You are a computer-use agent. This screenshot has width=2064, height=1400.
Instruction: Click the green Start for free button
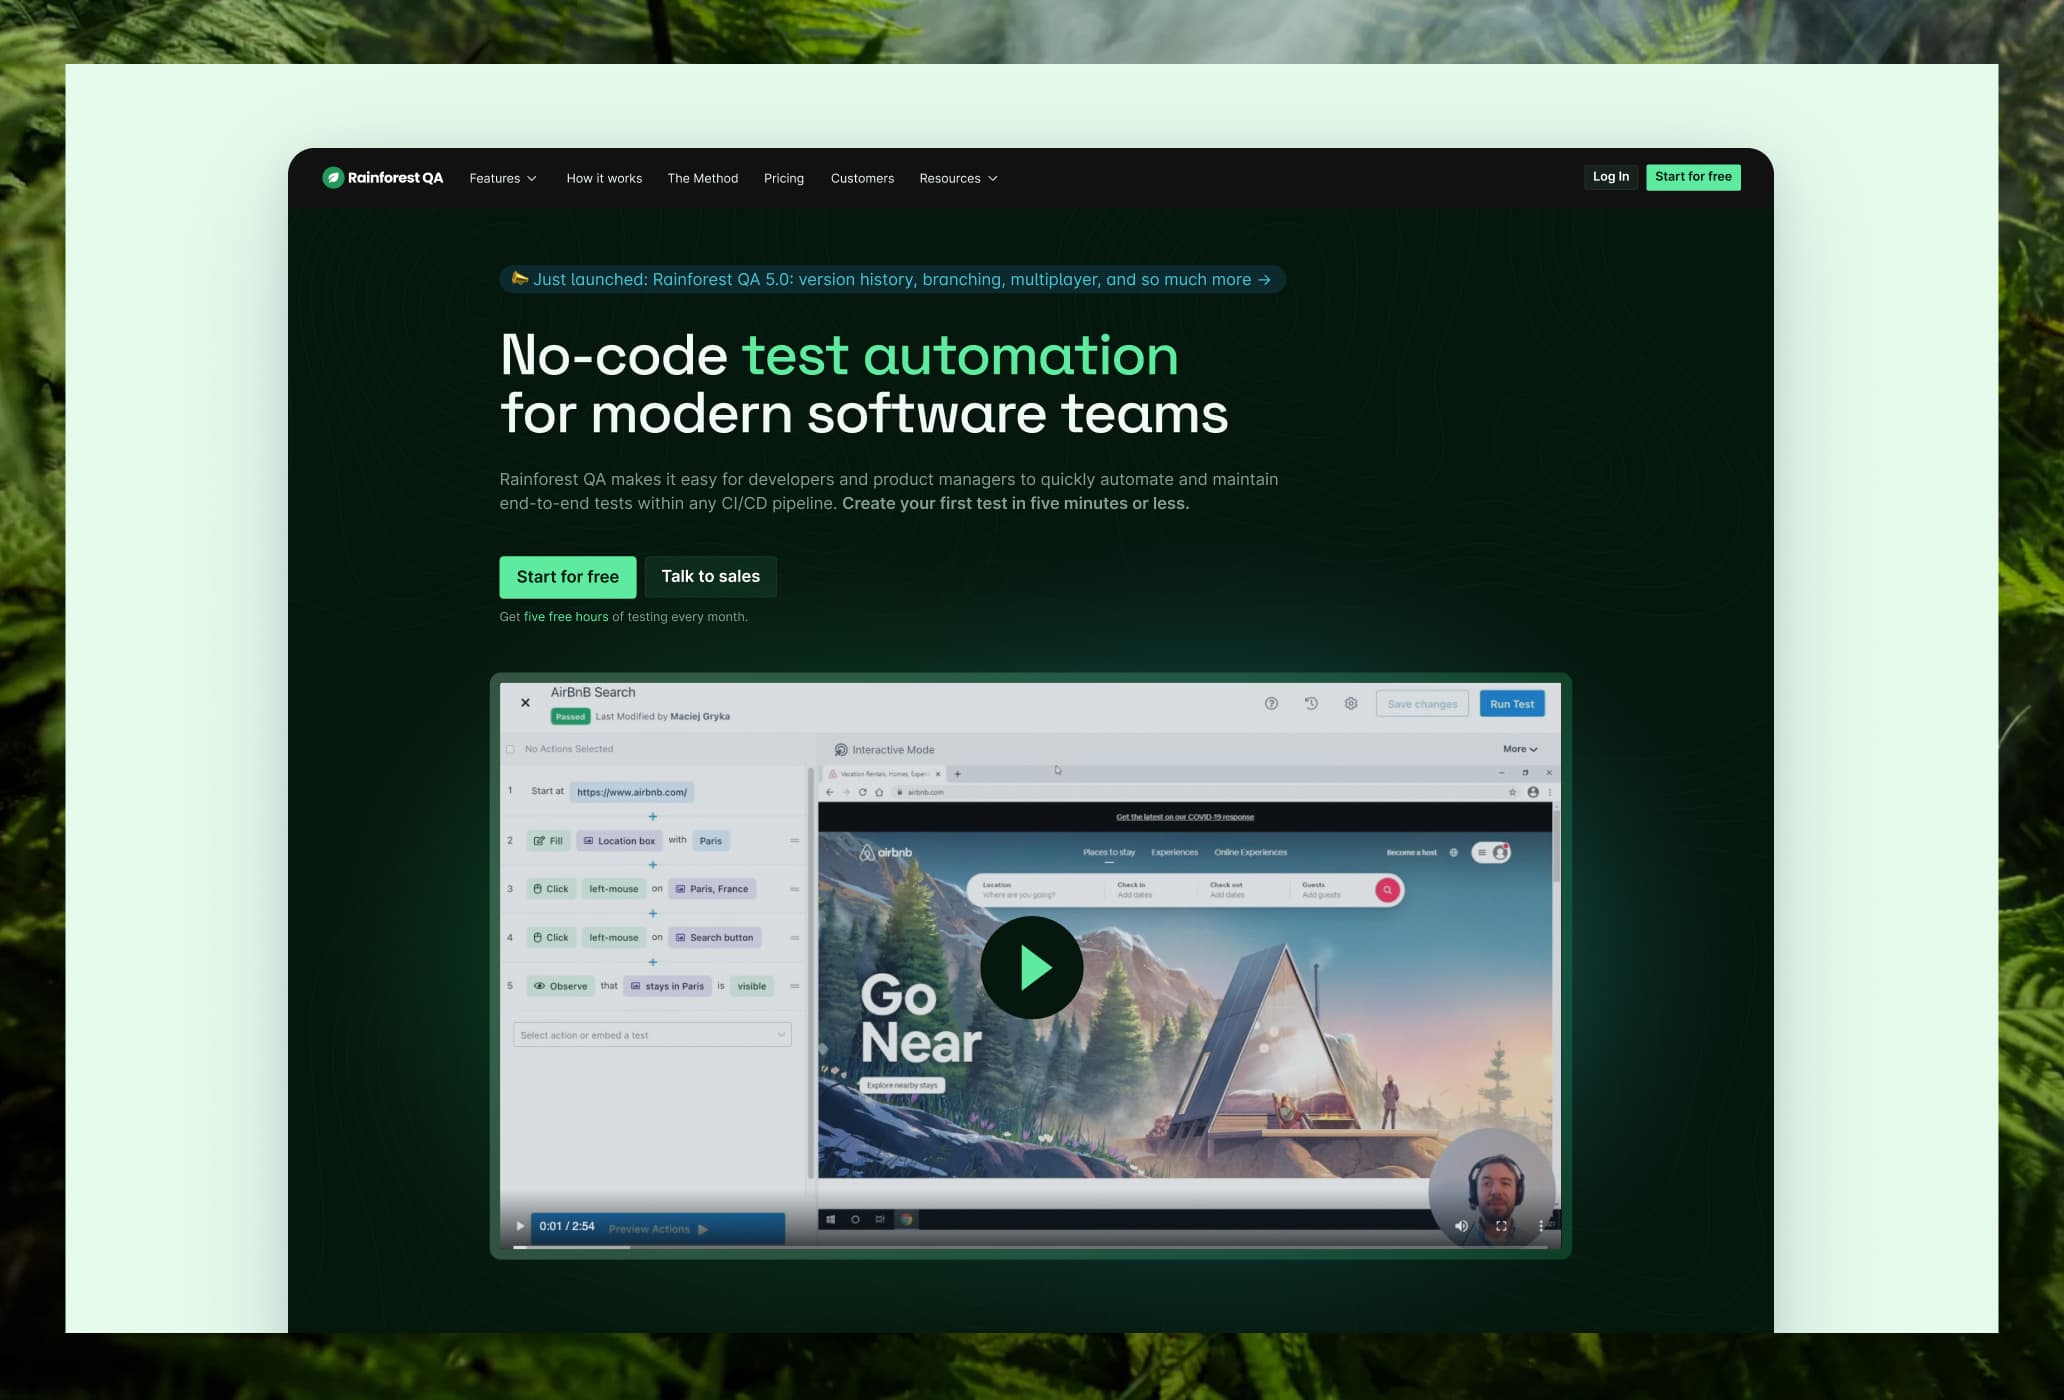click(567, 577)
